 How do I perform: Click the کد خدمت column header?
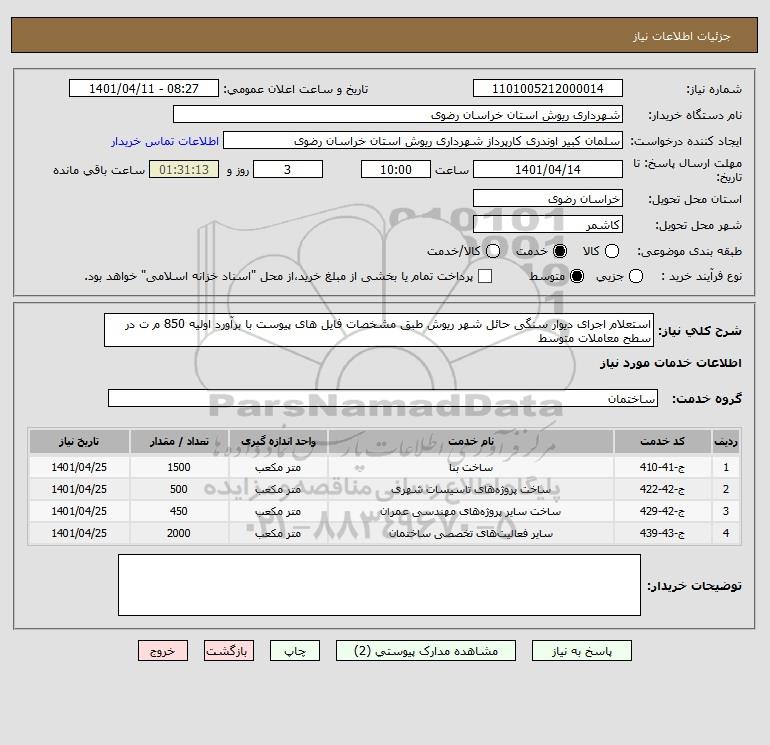(662, 441)
